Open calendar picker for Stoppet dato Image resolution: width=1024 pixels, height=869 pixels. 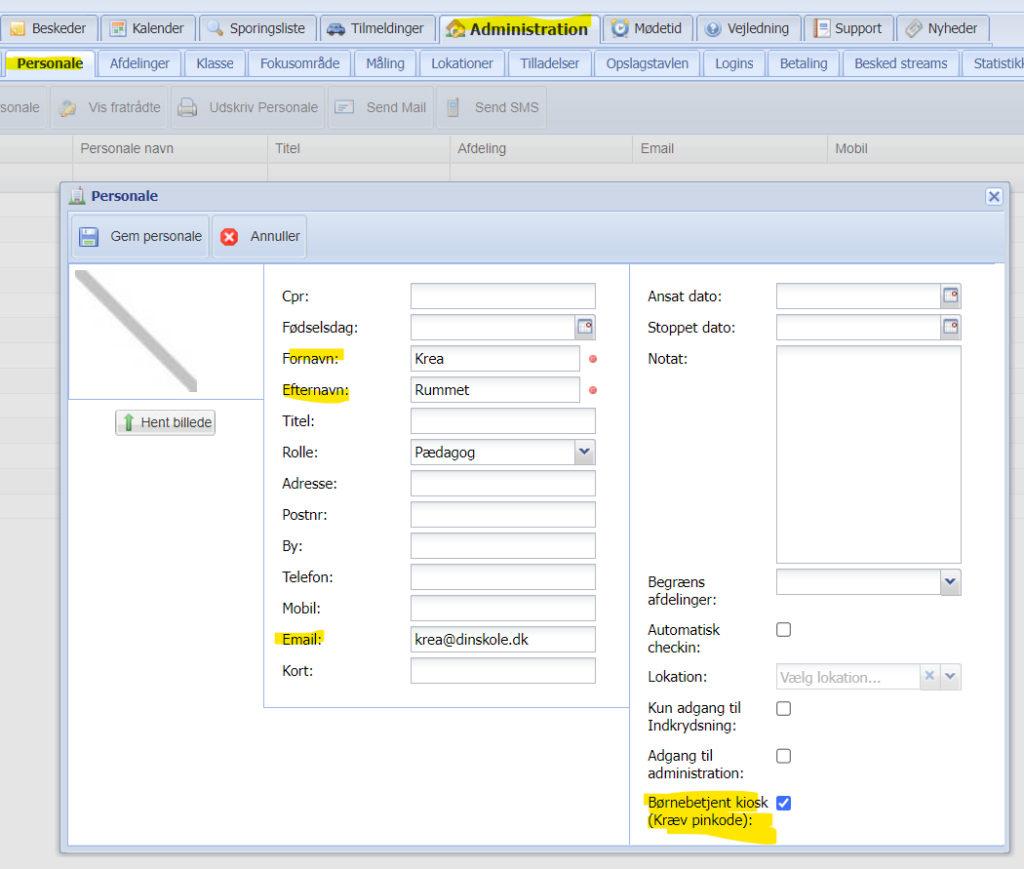tap(951, 327)
